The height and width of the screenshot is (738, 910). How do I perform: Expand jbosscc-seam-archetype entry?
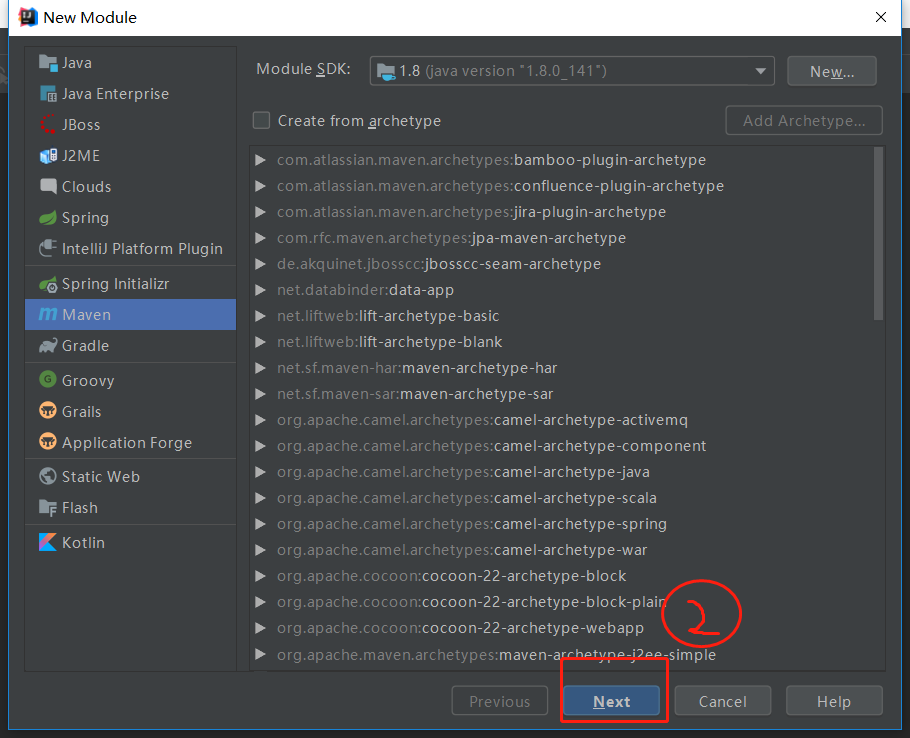point(261,264)
